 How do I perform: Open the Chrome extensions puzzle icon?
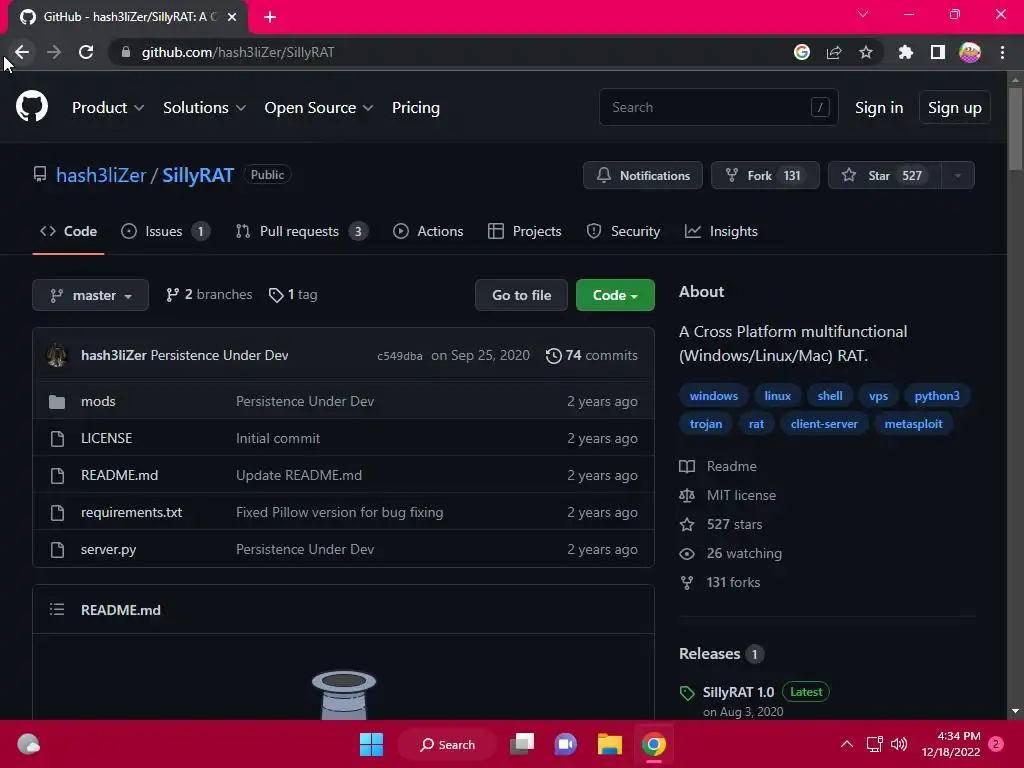click(906, 52)
